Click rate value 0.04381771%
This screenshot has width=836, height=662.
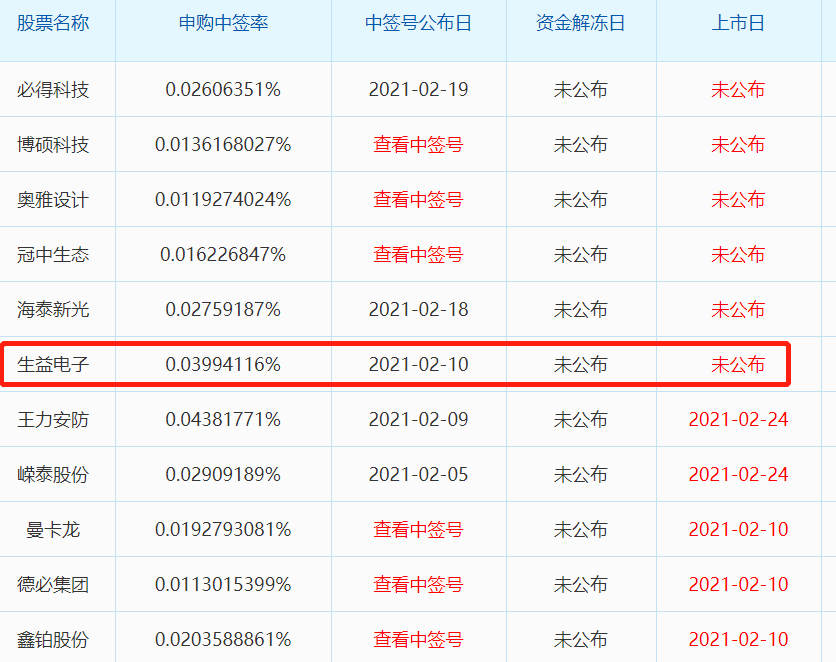[x=223, y=419]
